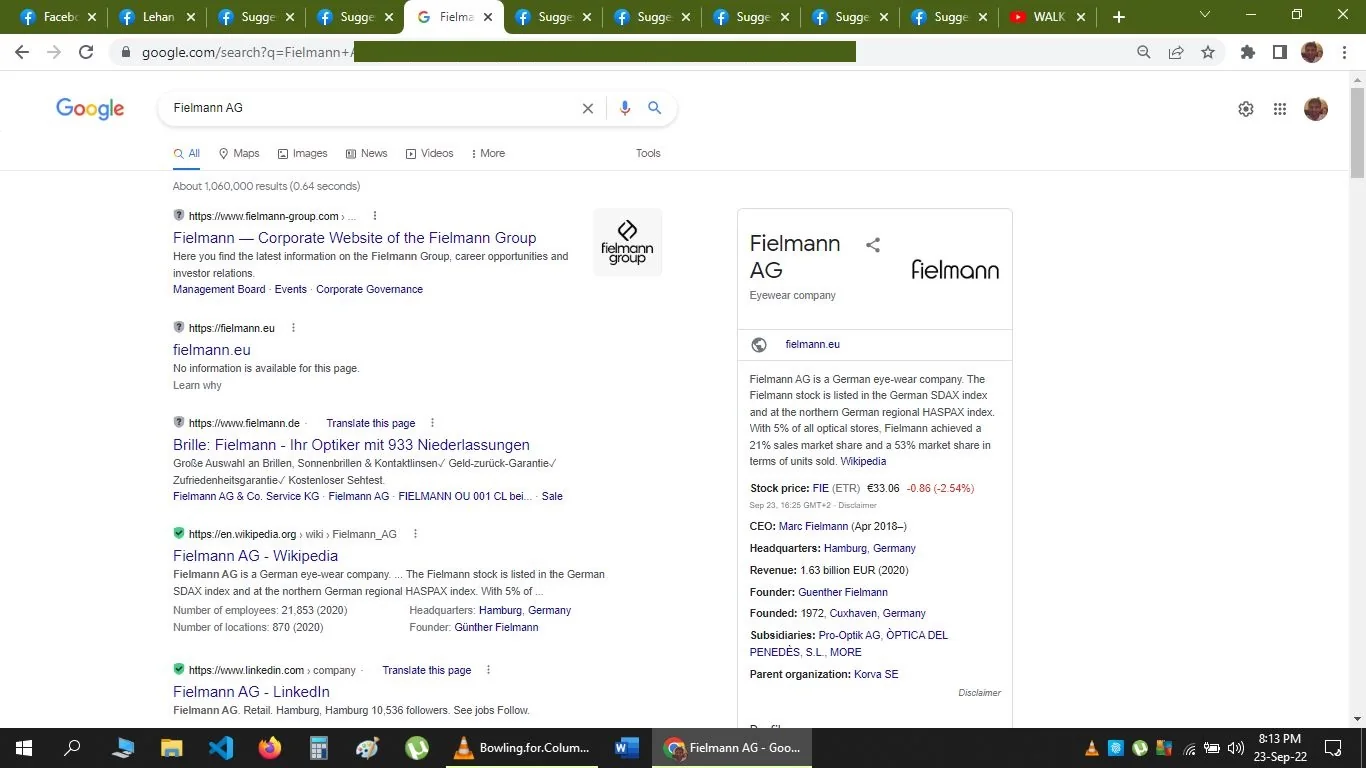The height and width of the screenshot is (768, 1366).
Task: Expand the More search categories menu
Action: (x=488, y=153)
